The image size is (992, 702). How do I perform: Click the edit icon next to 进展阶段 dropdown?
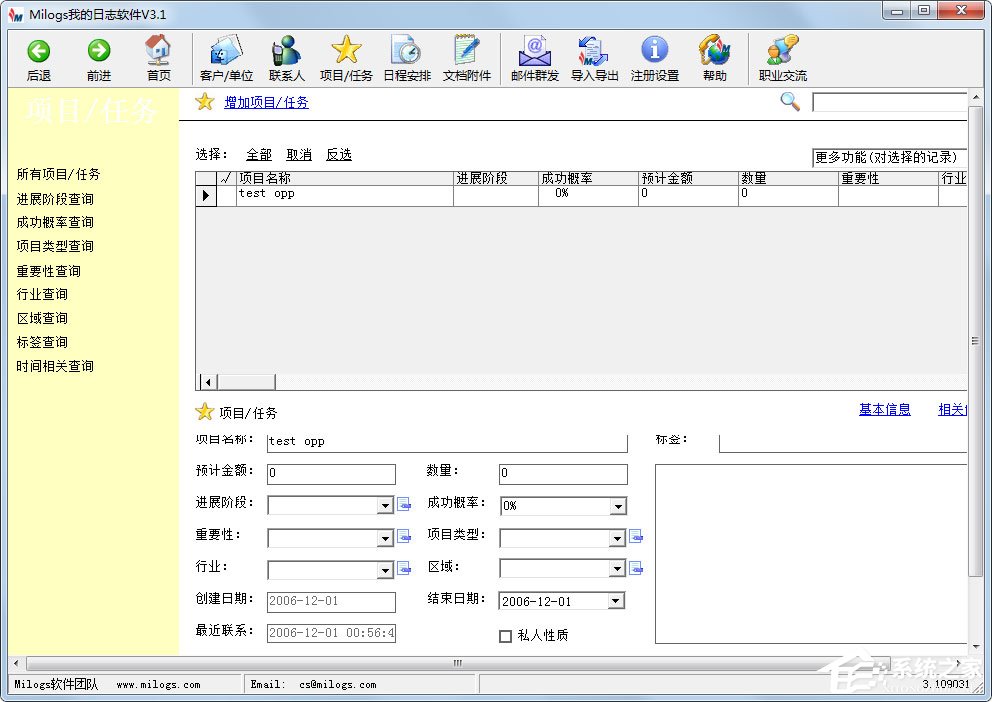404,505
